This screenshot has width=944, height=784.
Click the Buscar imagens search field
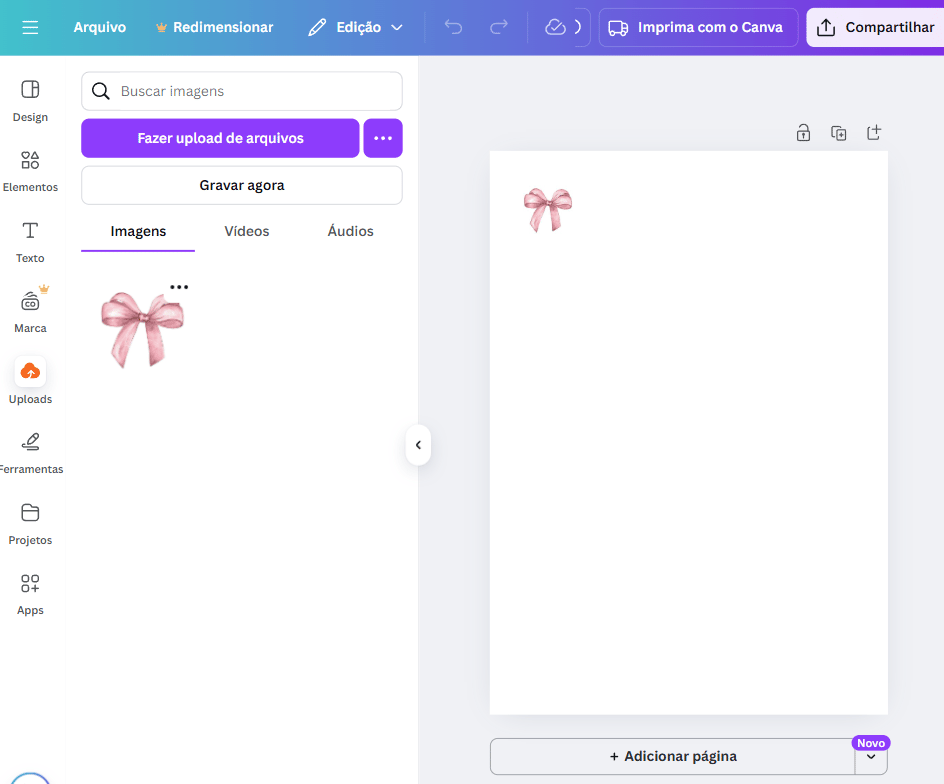[x=242, y=91]
